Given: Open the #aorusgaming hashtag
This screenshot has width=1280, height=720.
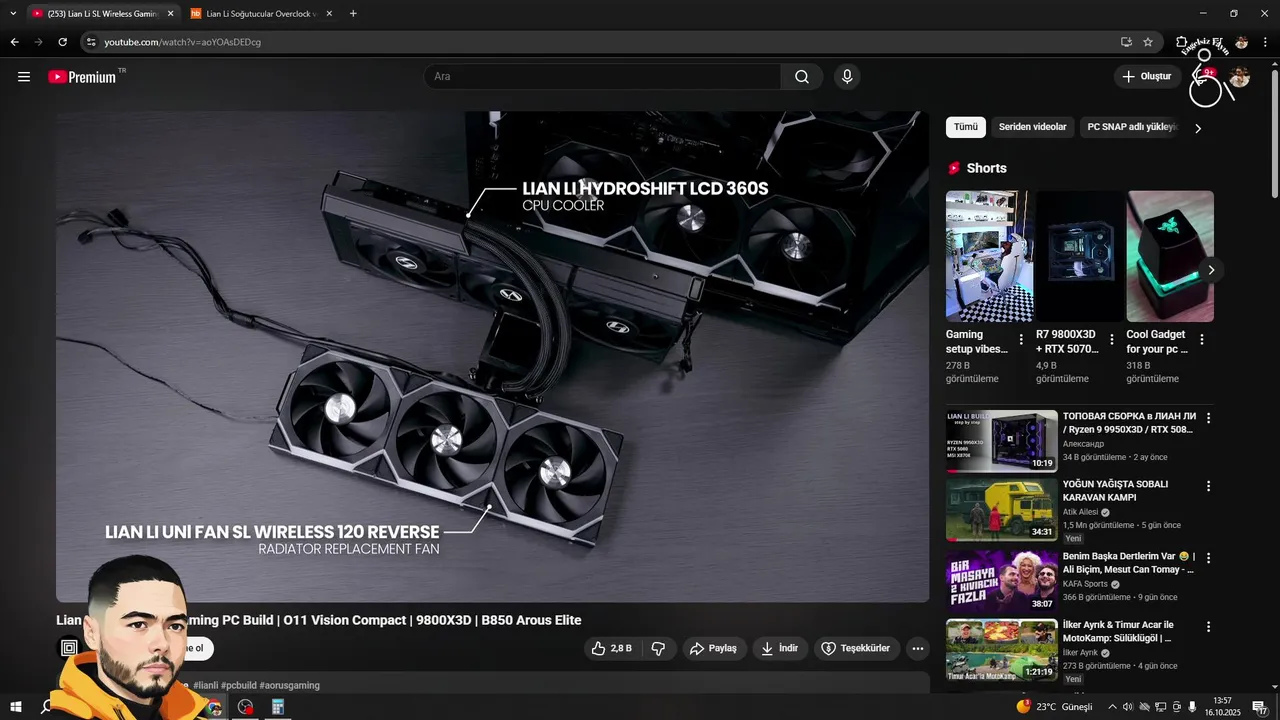Looking at the screenshot, I should click(x=289, y=685).
